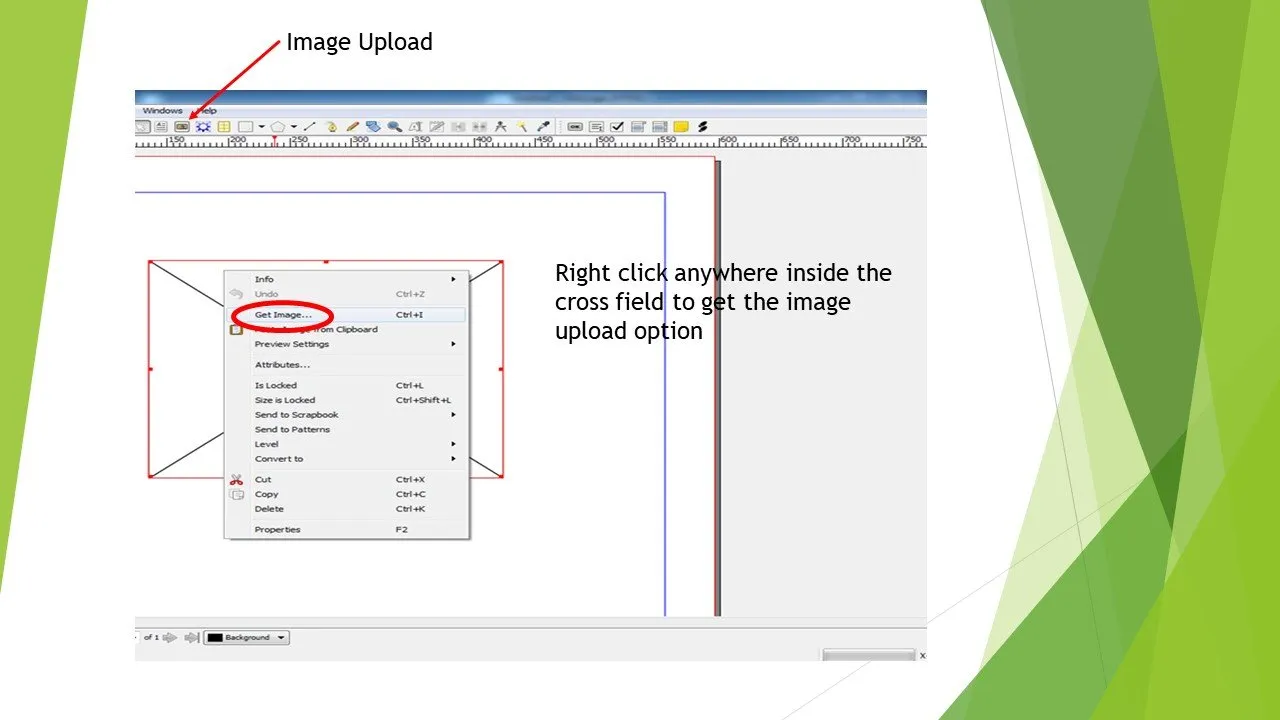Choose Get Image from context menu
The image size is (1280, 720).
[x=345, y=315]
